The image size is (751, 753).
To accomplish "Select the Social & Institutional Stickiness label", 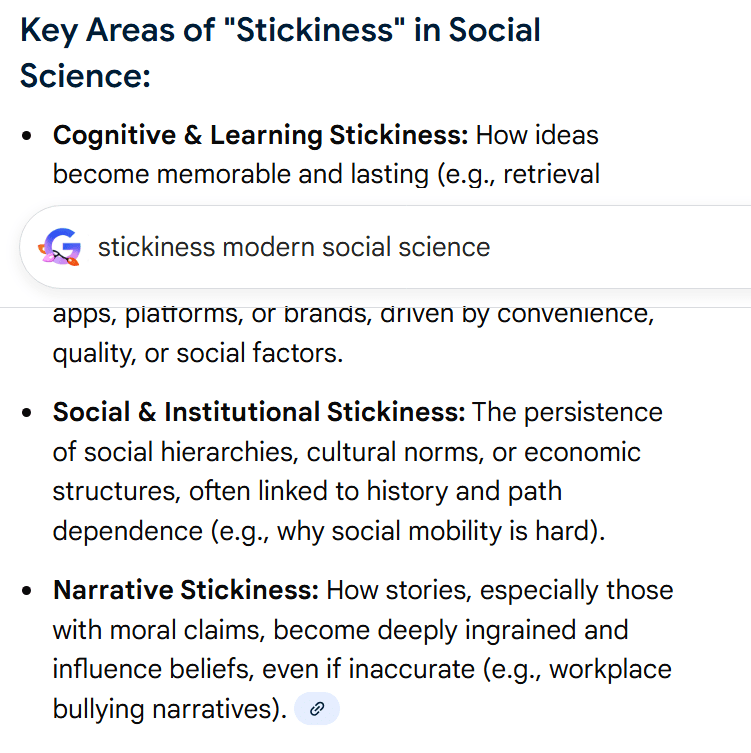I will (x=259, y=412).
